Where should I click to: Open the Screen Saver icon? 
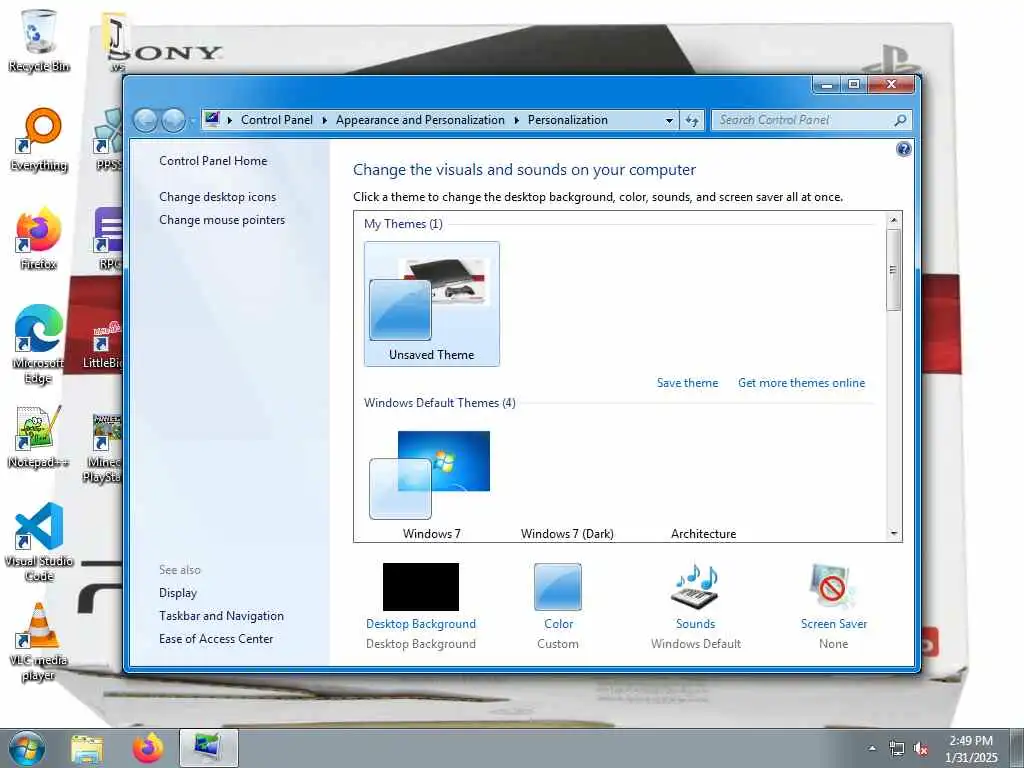pyautogui.click(x=833, y=586)
